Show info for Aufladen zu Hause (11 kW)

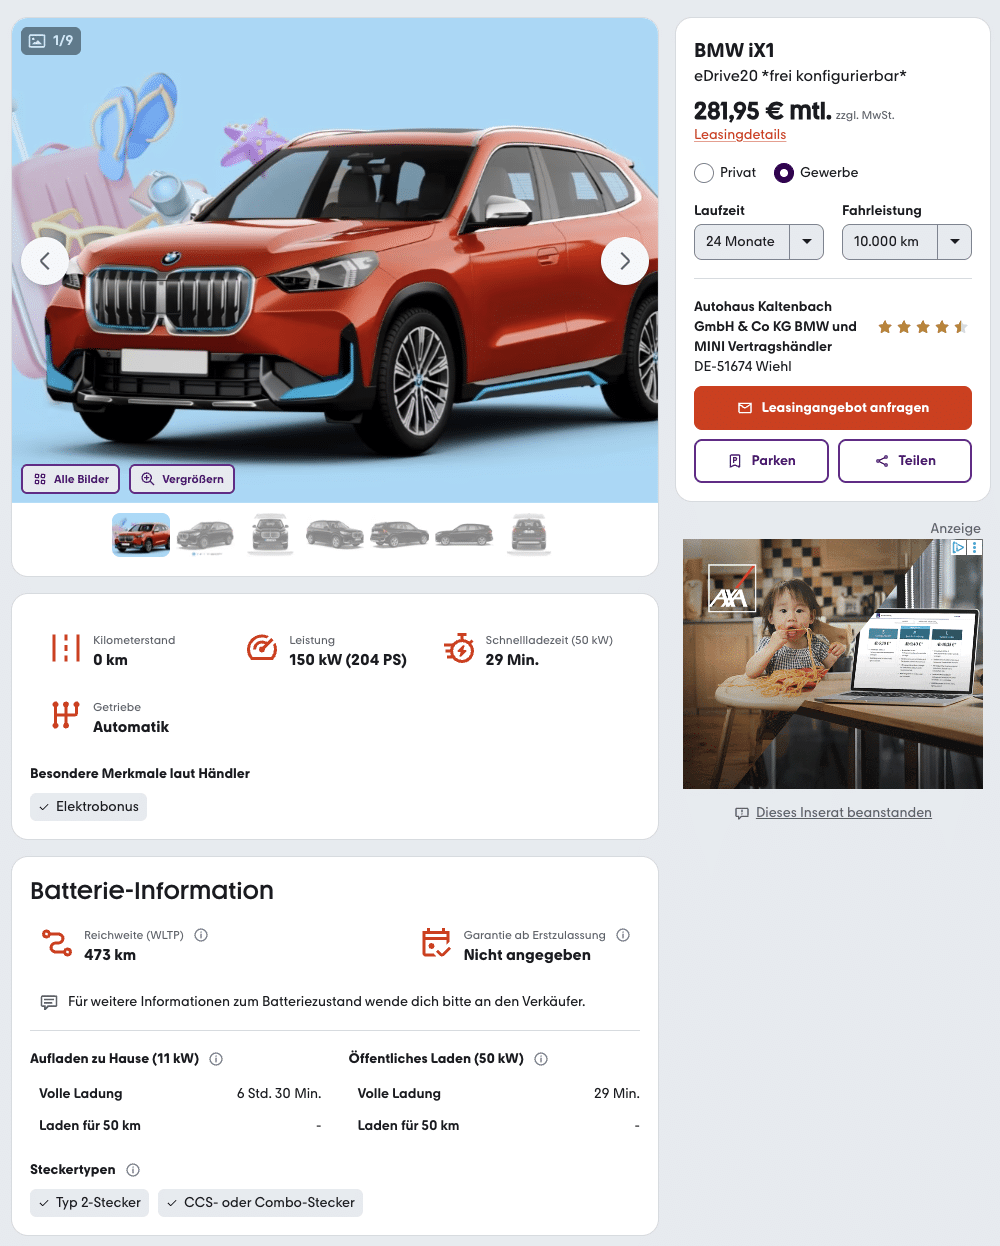216,1059
